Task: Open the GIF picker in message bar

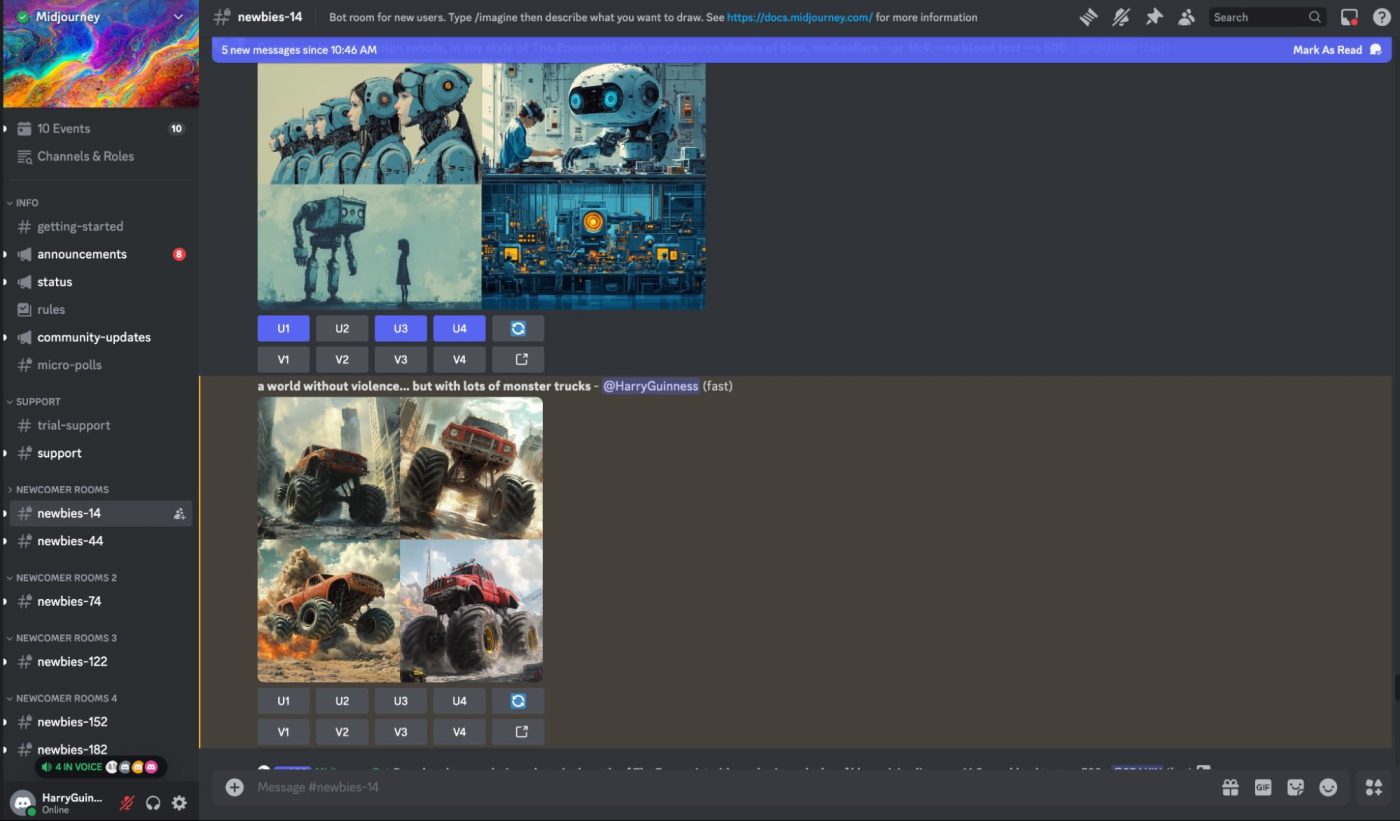Action: [x=1263, y=787]
